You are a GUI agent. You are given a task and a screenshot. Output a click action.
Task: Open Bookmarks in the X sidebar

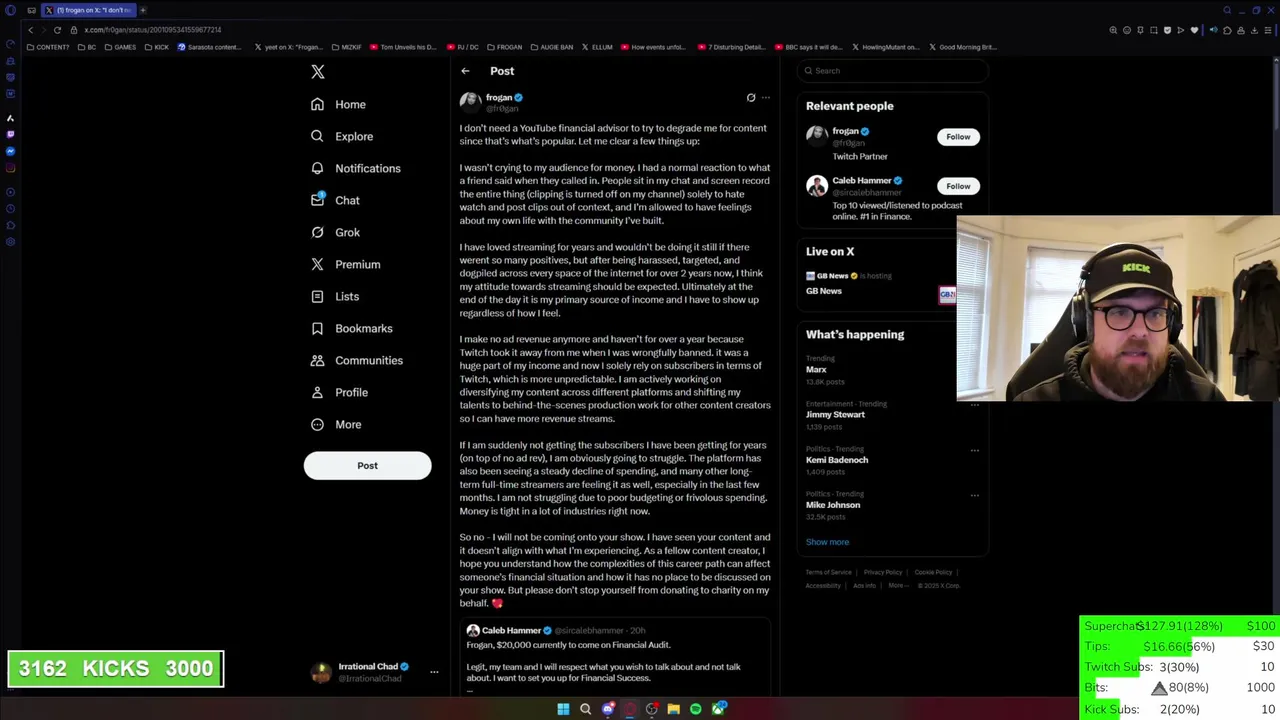point(352,328)
